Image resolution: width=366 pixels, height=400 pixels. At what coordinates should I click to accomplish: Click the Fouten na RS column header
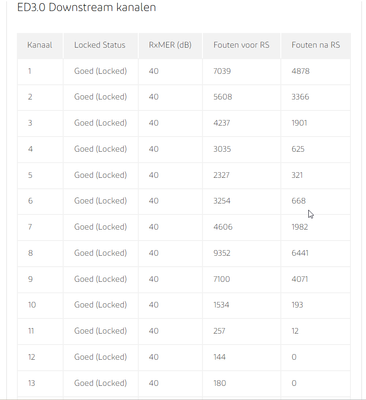pyautogui.click(x=316, y=45)
